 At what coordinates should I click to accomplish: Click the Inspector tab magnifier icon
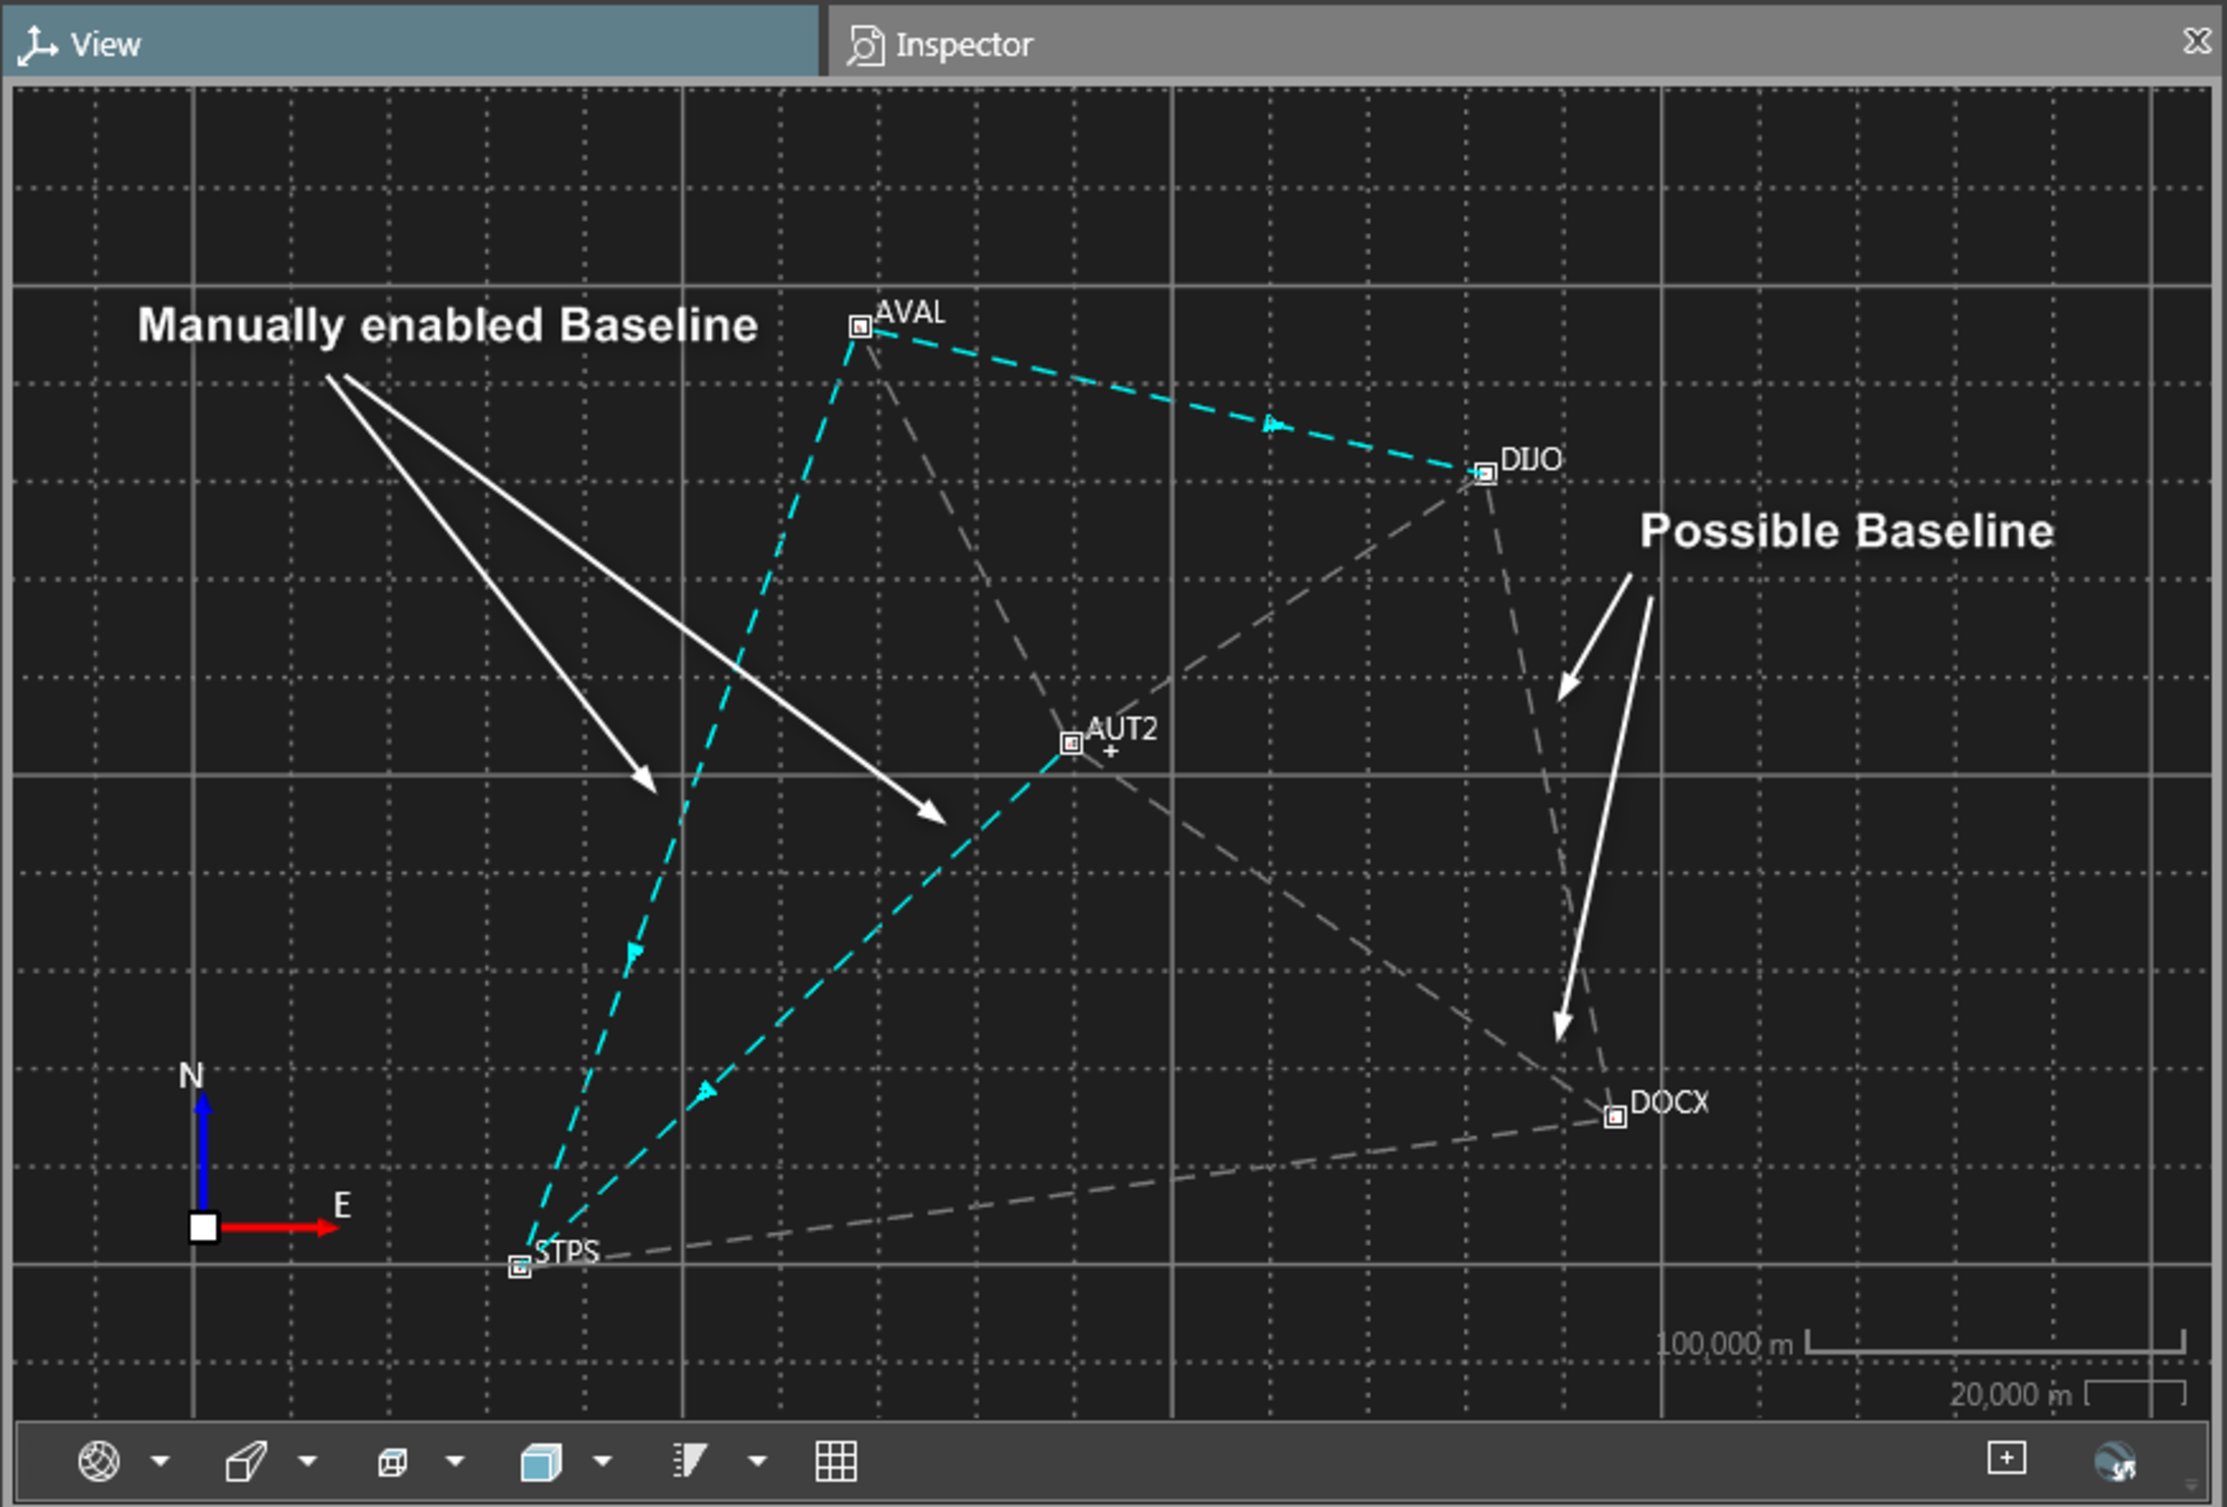pyautogui.click(x=865, y=45)
